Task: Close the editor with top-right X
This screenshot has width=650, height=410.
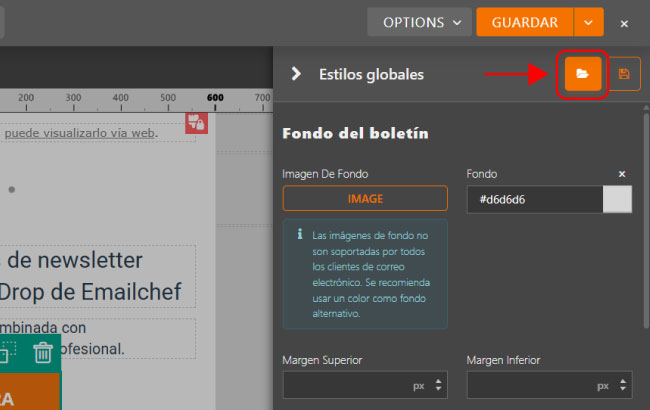Action: [625, 23]
